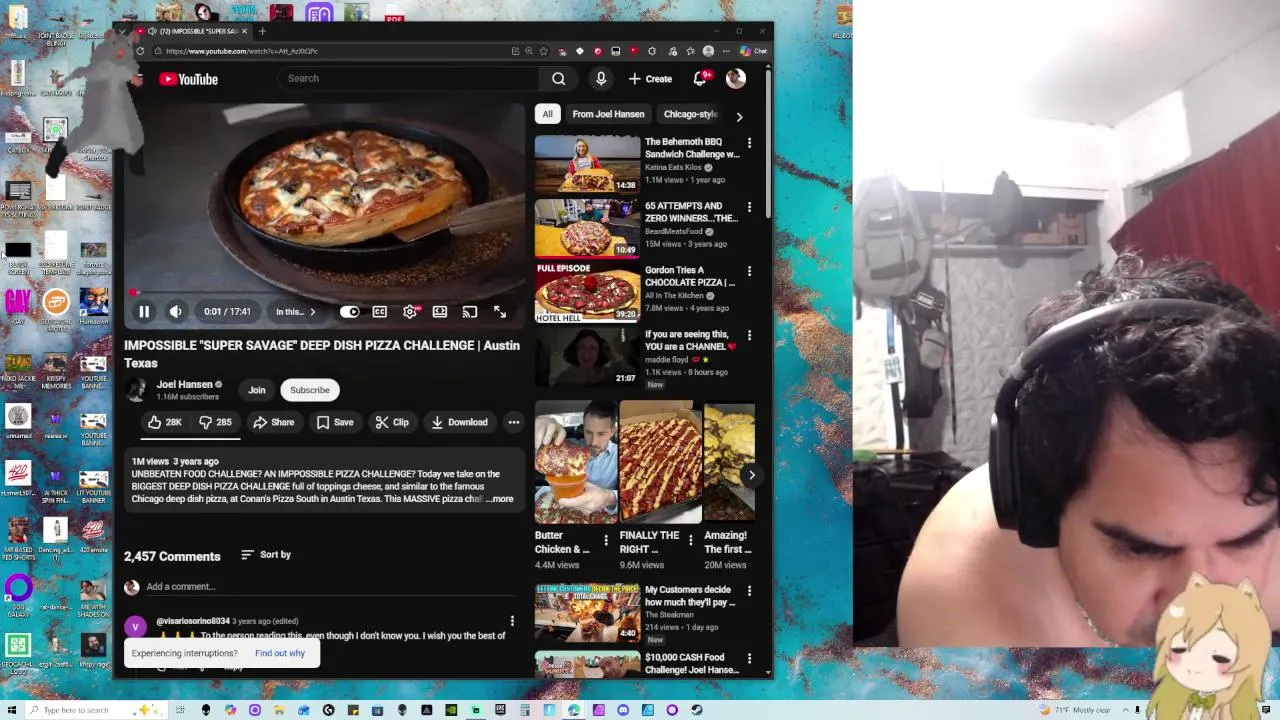Image resolution: width=1280 pixels, height=720 pixels.
Task: Mute the video volume
Action: pyautogui.click(x=176, y=312)
